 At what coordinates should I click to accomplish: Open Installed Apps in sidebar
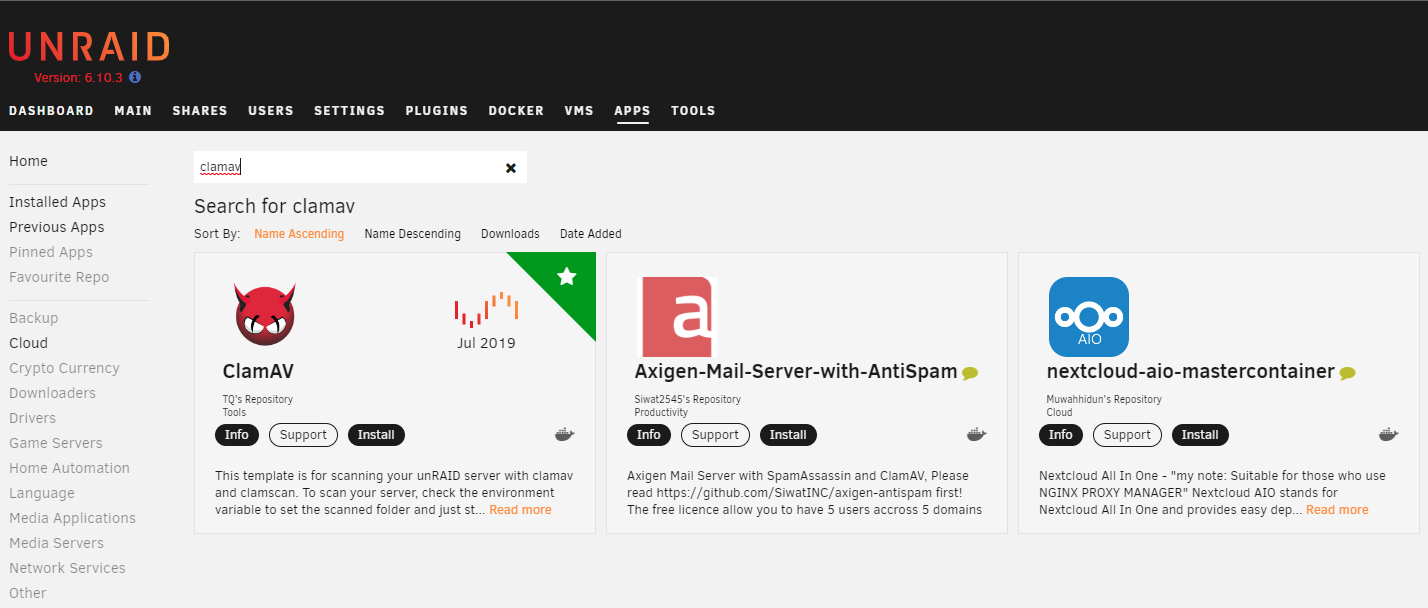(57, 202)
